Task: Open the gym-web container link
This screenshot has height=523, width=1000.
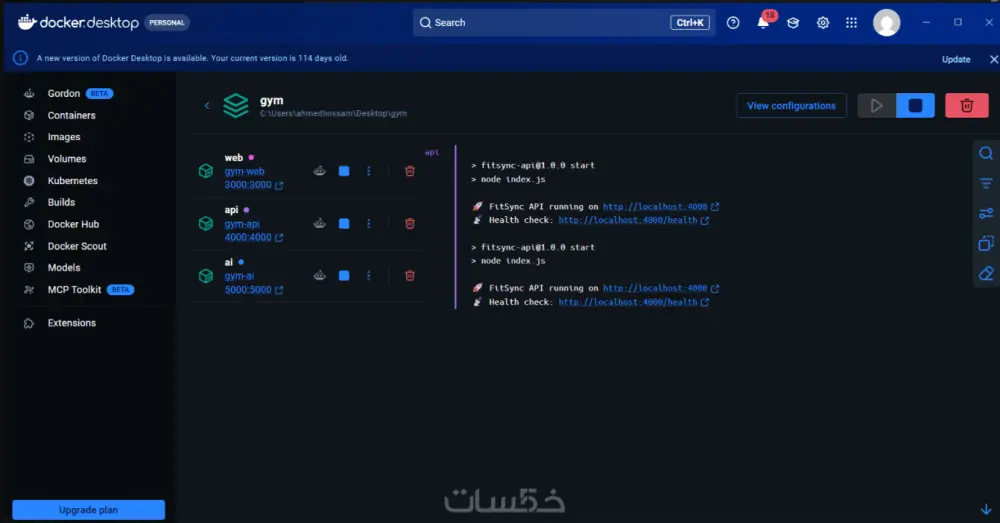Action: (244, 171)
